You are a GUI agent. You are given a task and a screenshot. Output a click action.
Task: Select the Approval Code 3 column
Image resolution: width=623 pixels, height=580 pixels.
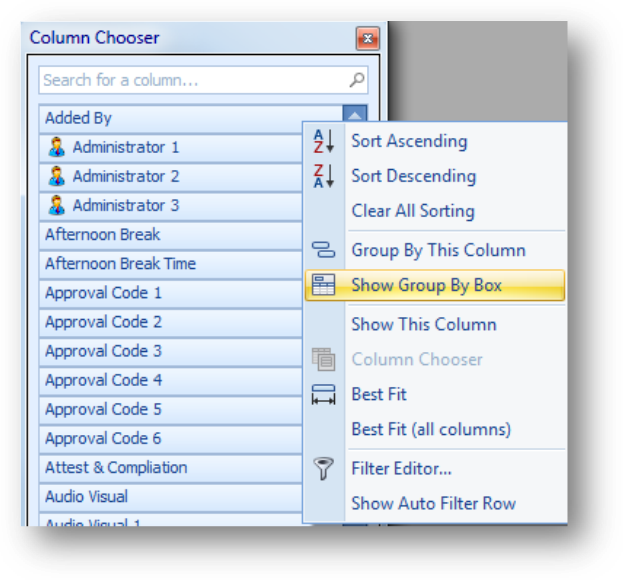coord(171,351)
